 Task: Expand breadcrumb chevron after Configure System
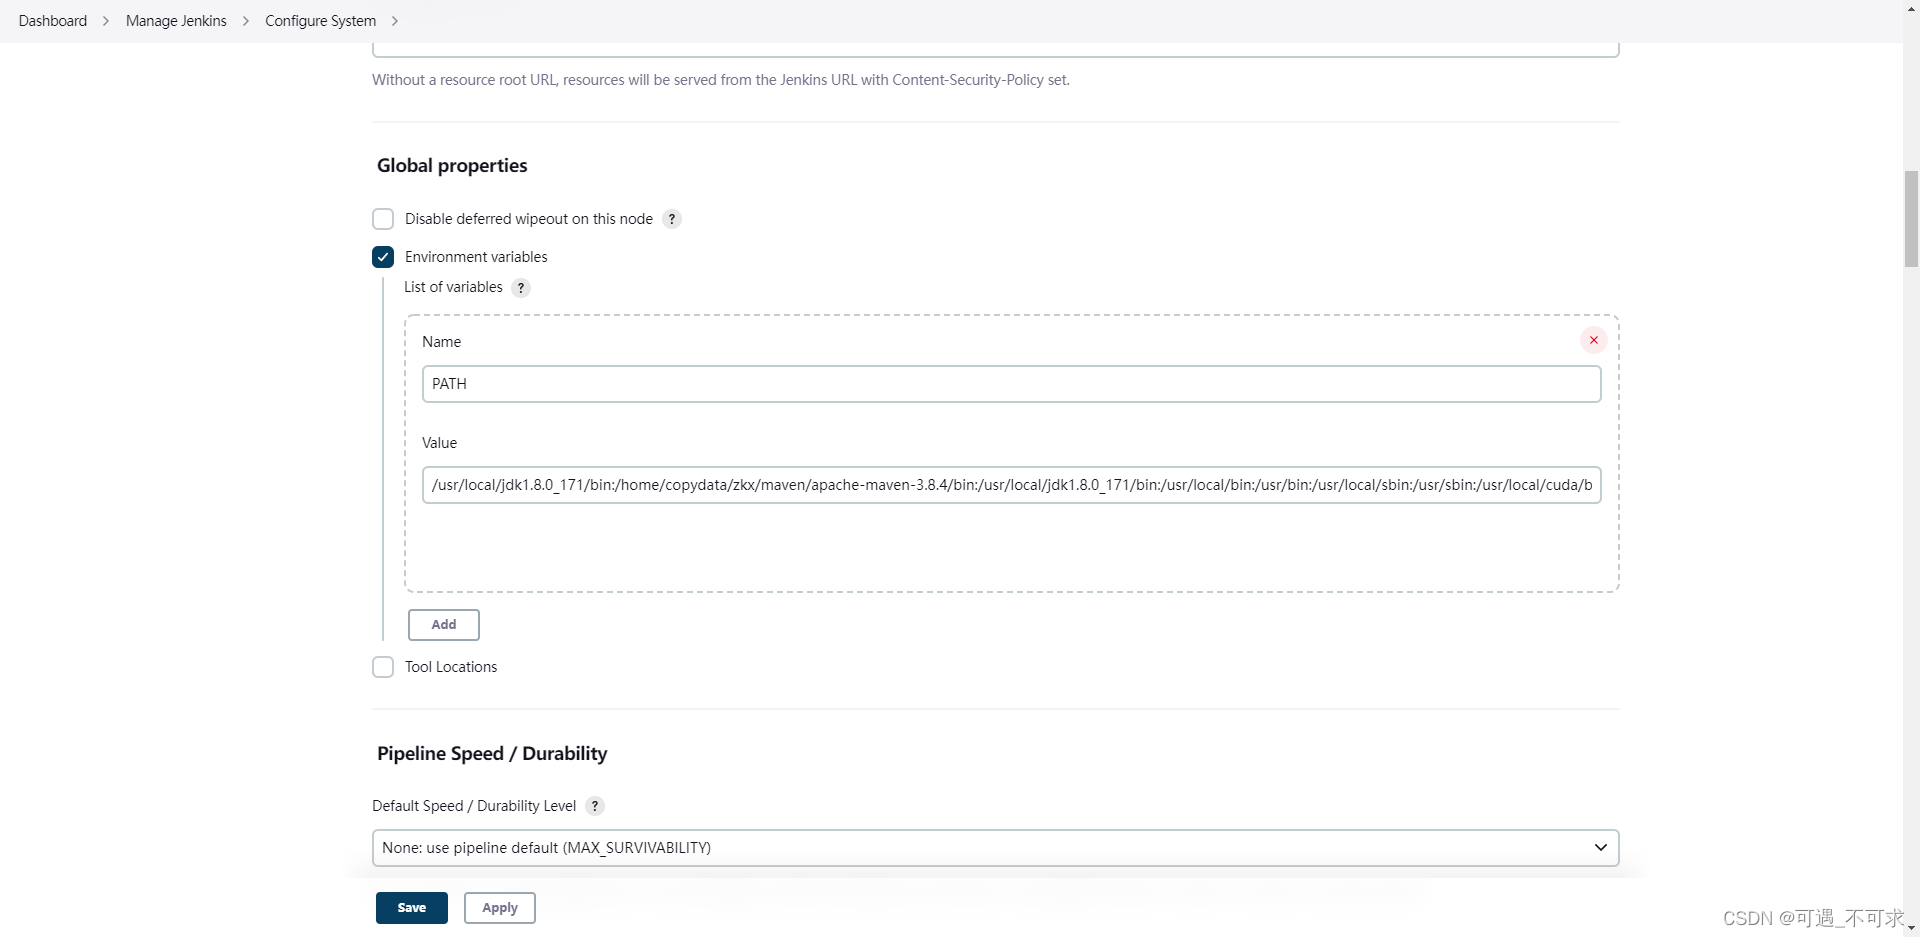pyautogui.click(x=395, y=21)
